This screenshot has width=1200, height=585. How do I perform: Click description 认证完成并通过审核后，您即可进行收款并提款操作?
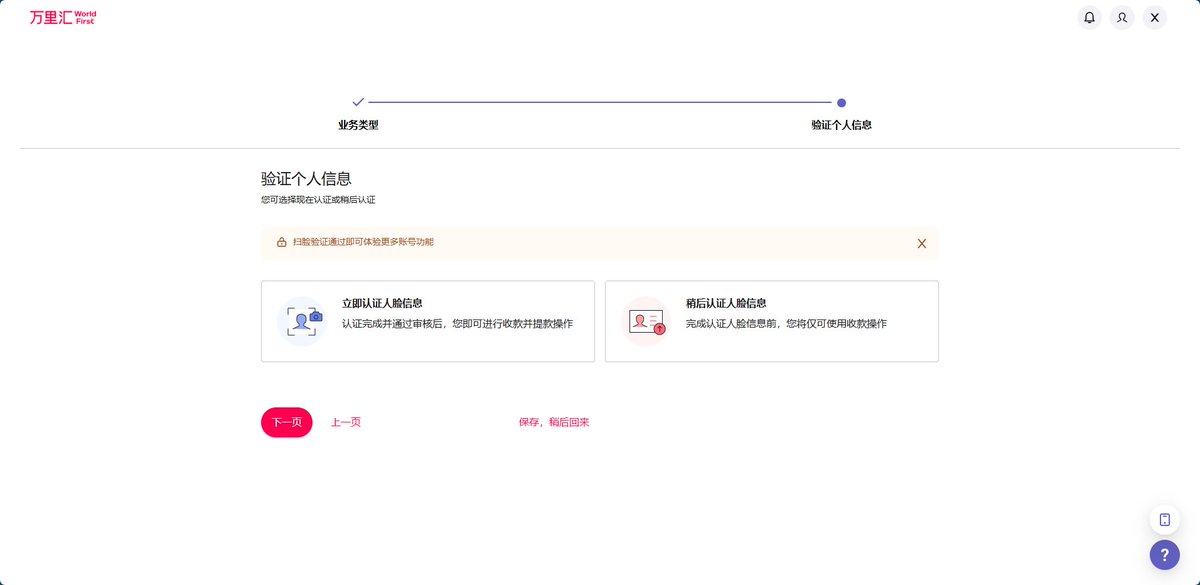pyautogui.click(x=457, y=324)
